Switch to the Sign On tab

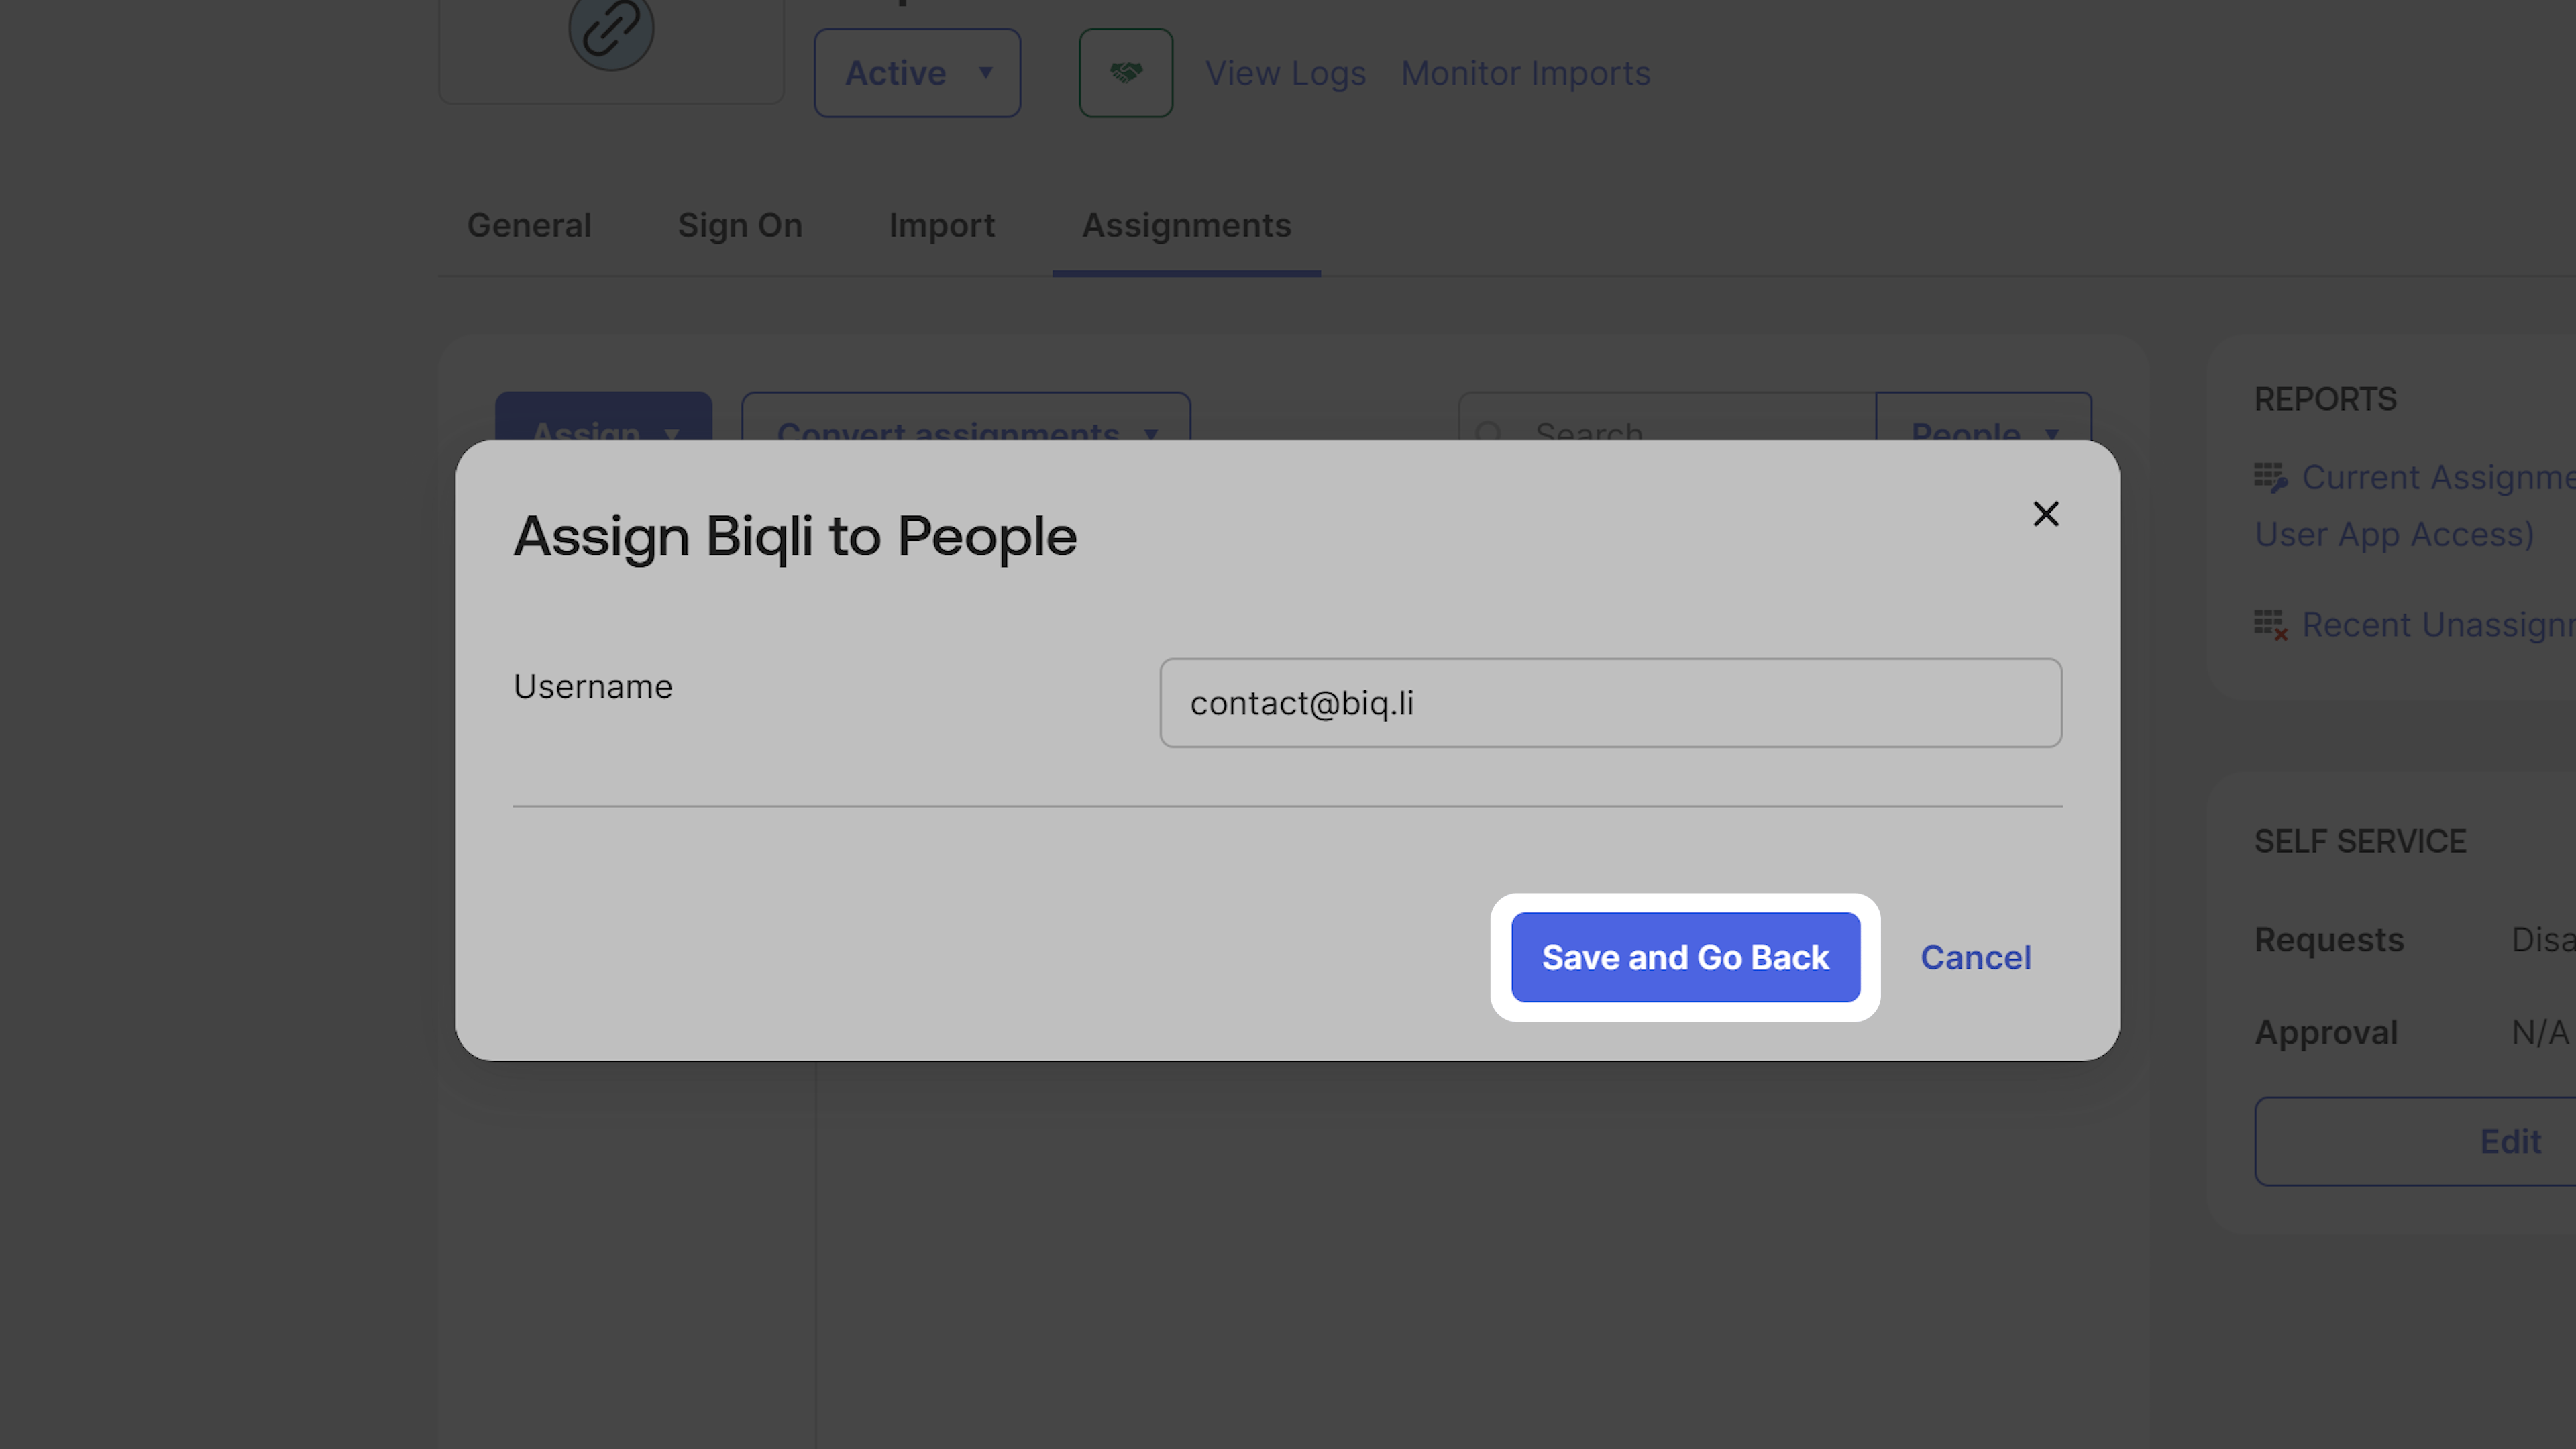coord(740,226)
